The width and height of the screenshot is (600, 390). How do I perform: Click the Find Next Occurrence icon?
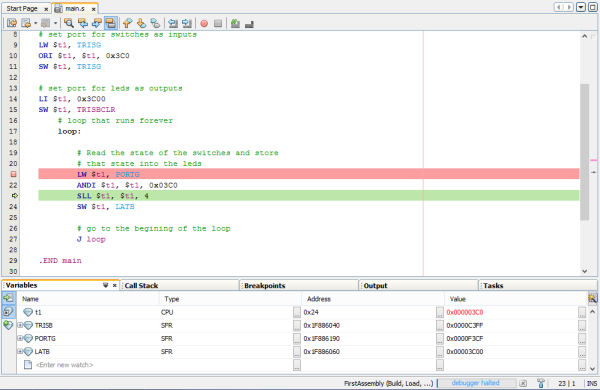click(x=96, y=23)
